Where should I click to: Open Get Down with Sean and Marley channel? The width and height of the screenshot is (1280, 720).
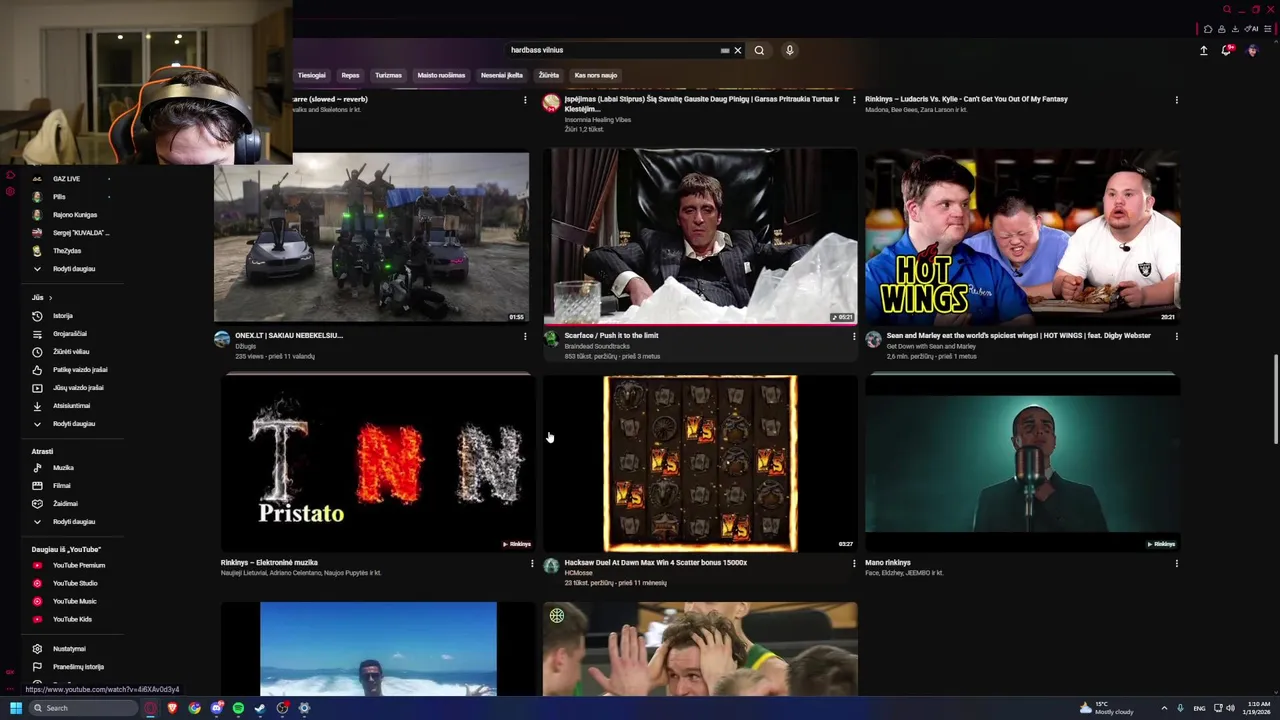pos(931,346)
